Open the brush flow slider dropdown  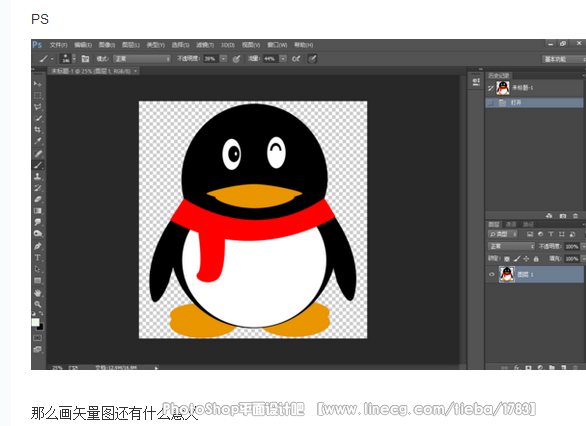tap(283, 59)
